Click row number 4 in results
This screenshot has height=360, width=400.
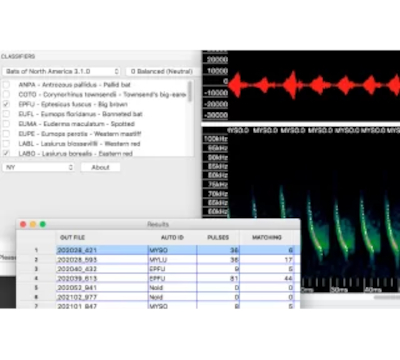(36, 278)
